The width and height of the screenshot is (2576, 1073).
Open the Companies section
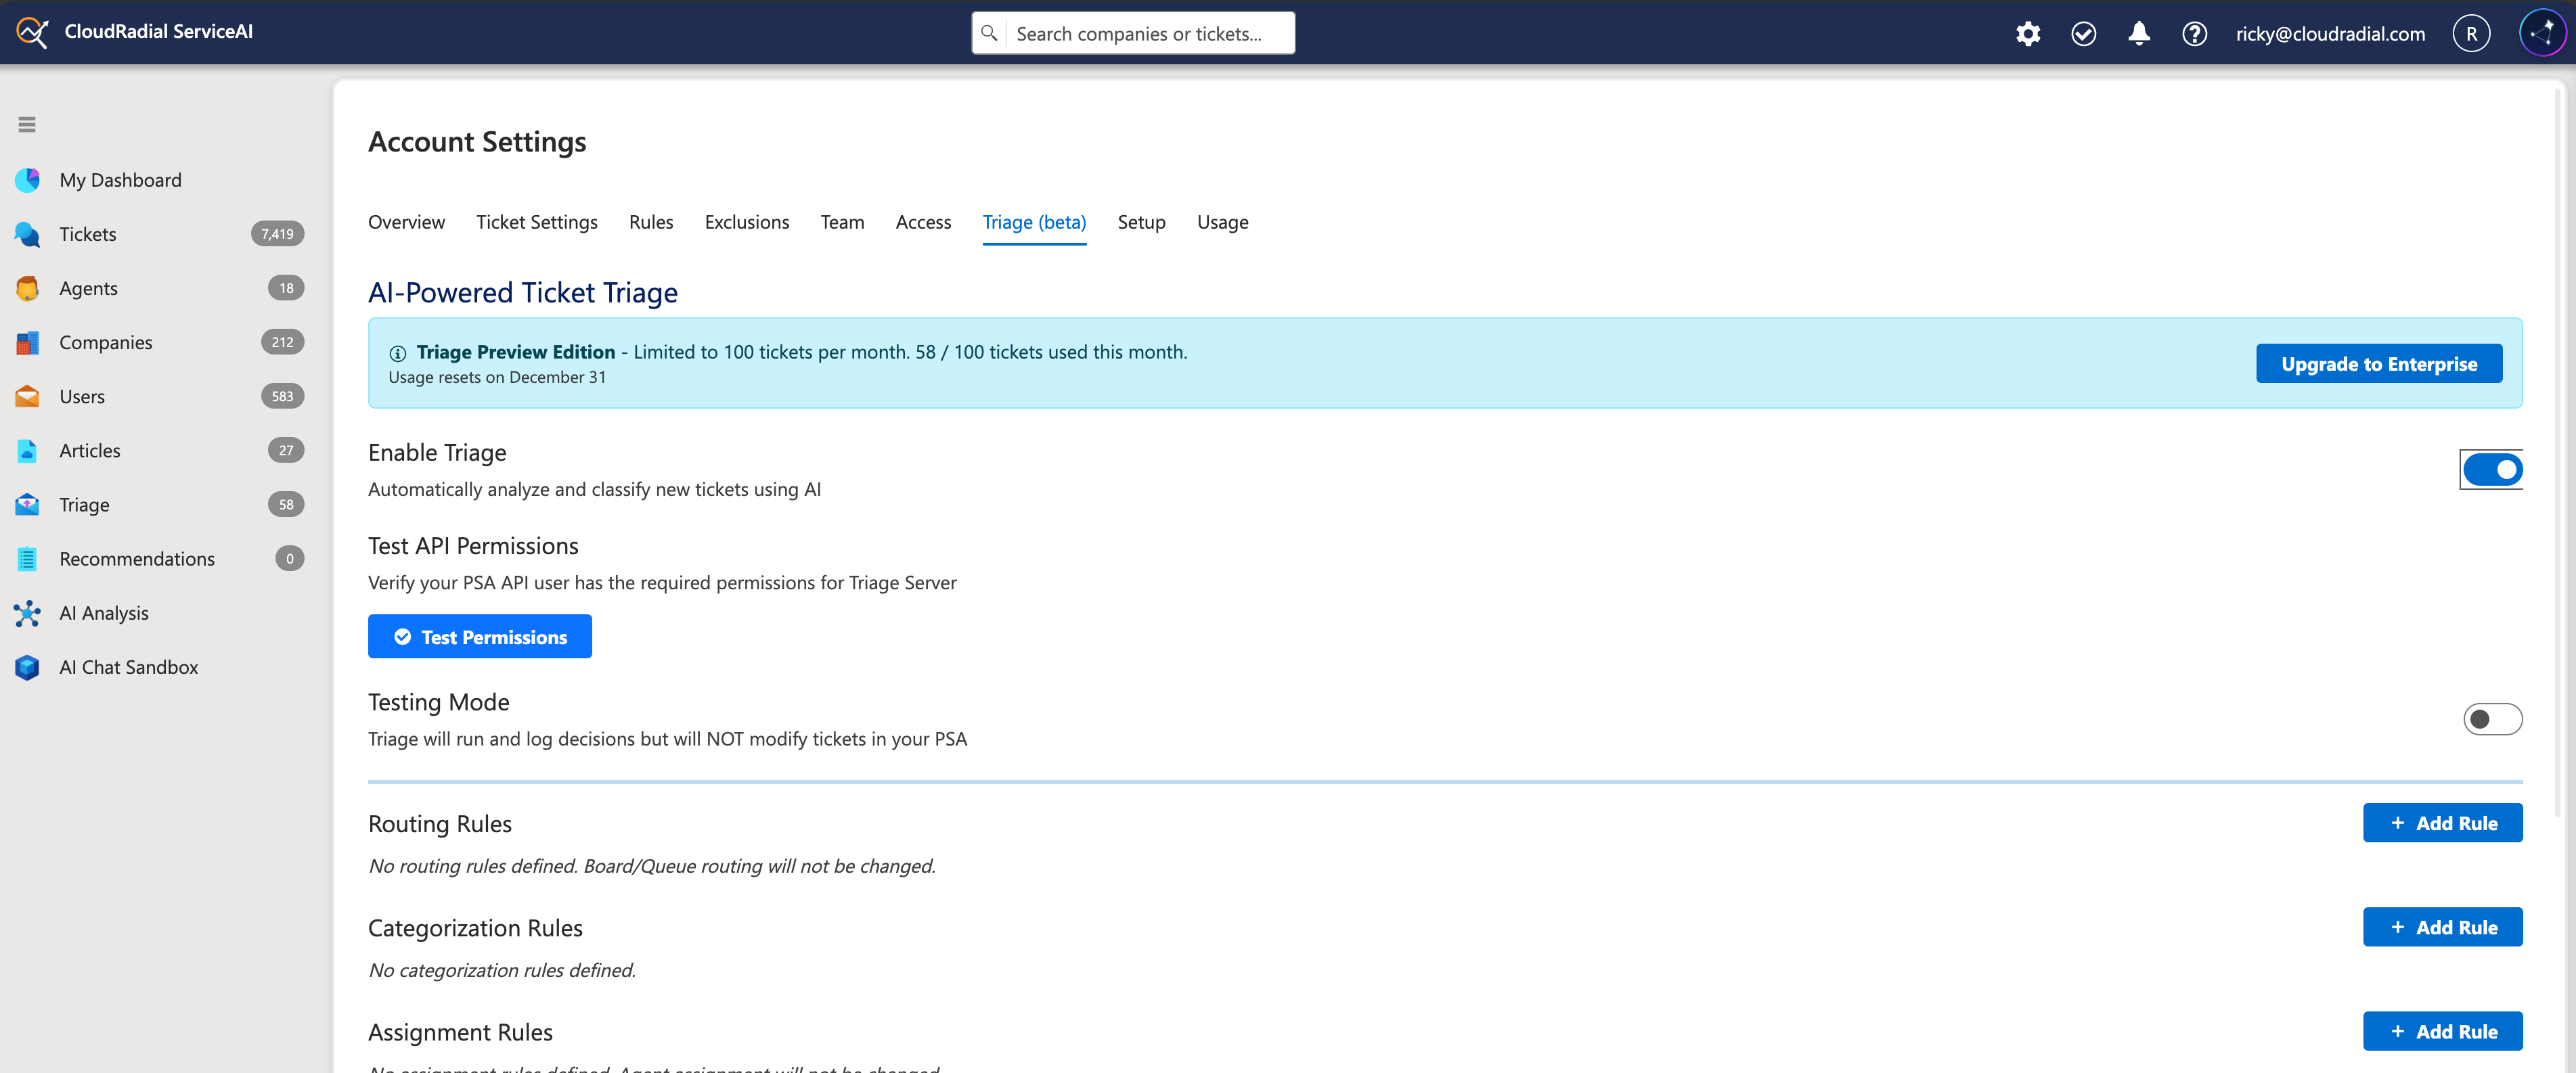click(x=105, y=341)
